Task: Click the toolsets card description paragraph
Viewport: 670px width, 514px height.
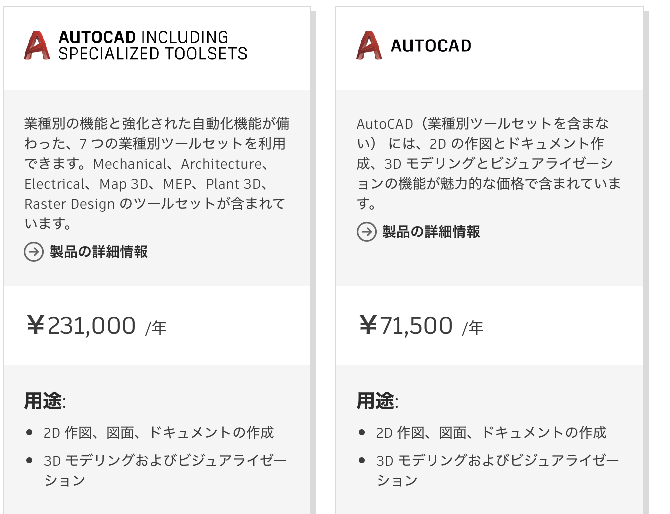Action: pyautogui.click(x=157, y=173)
